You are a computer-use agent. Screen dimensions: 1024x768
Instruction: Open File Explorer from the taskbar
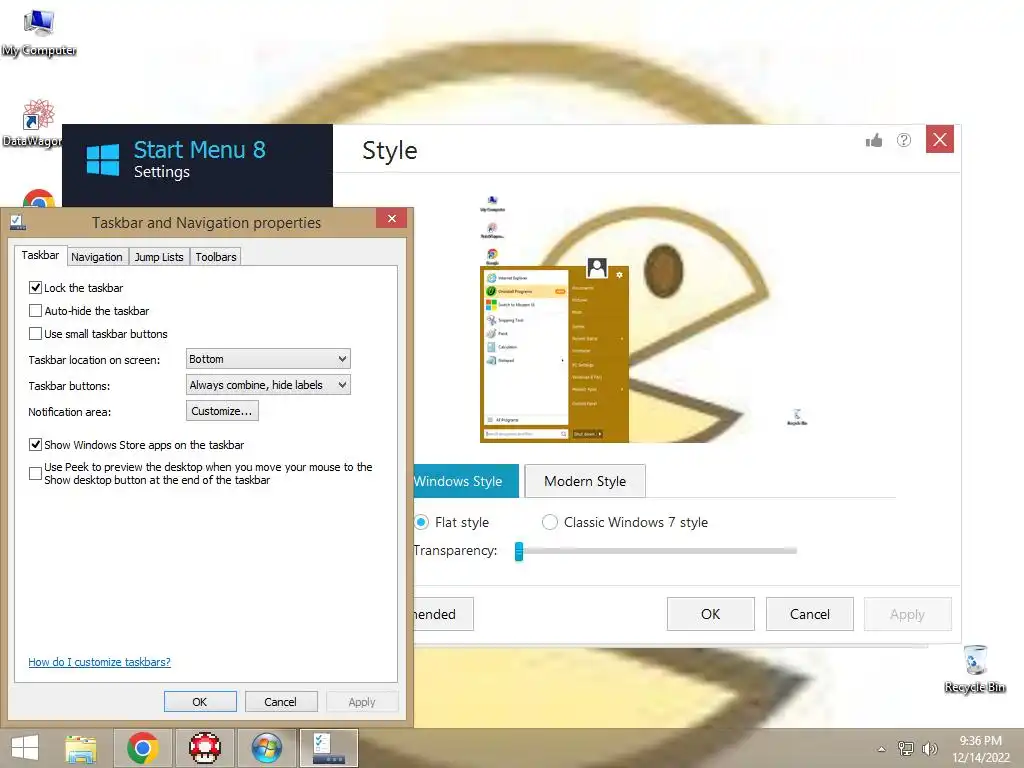click(x=81, y=748)
